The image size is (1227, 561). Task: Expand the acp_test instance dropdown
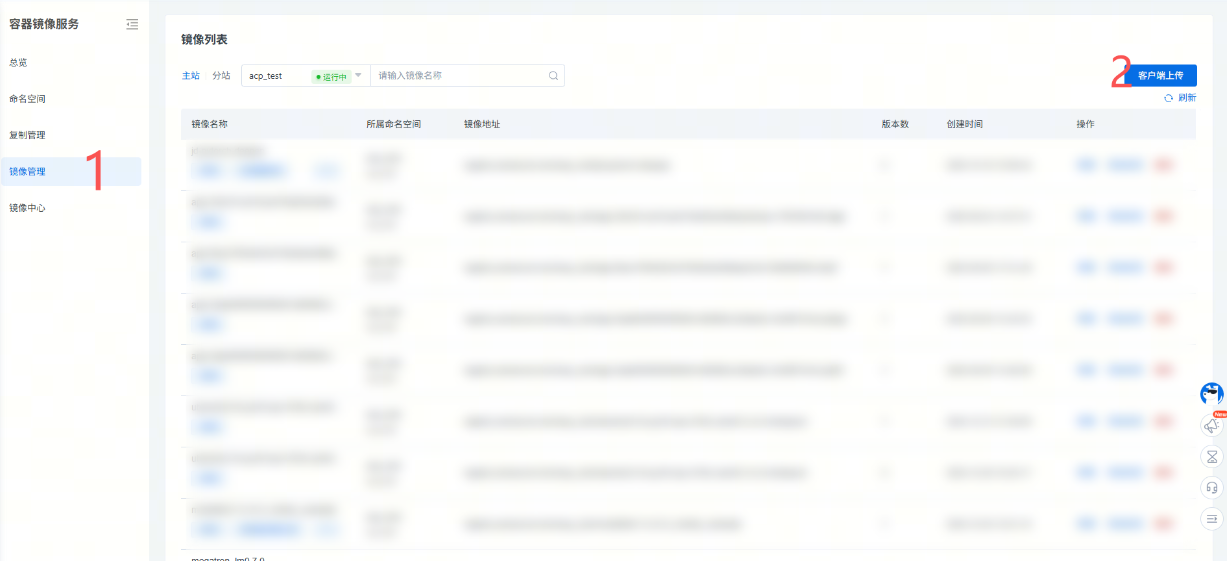pos(358,76)
